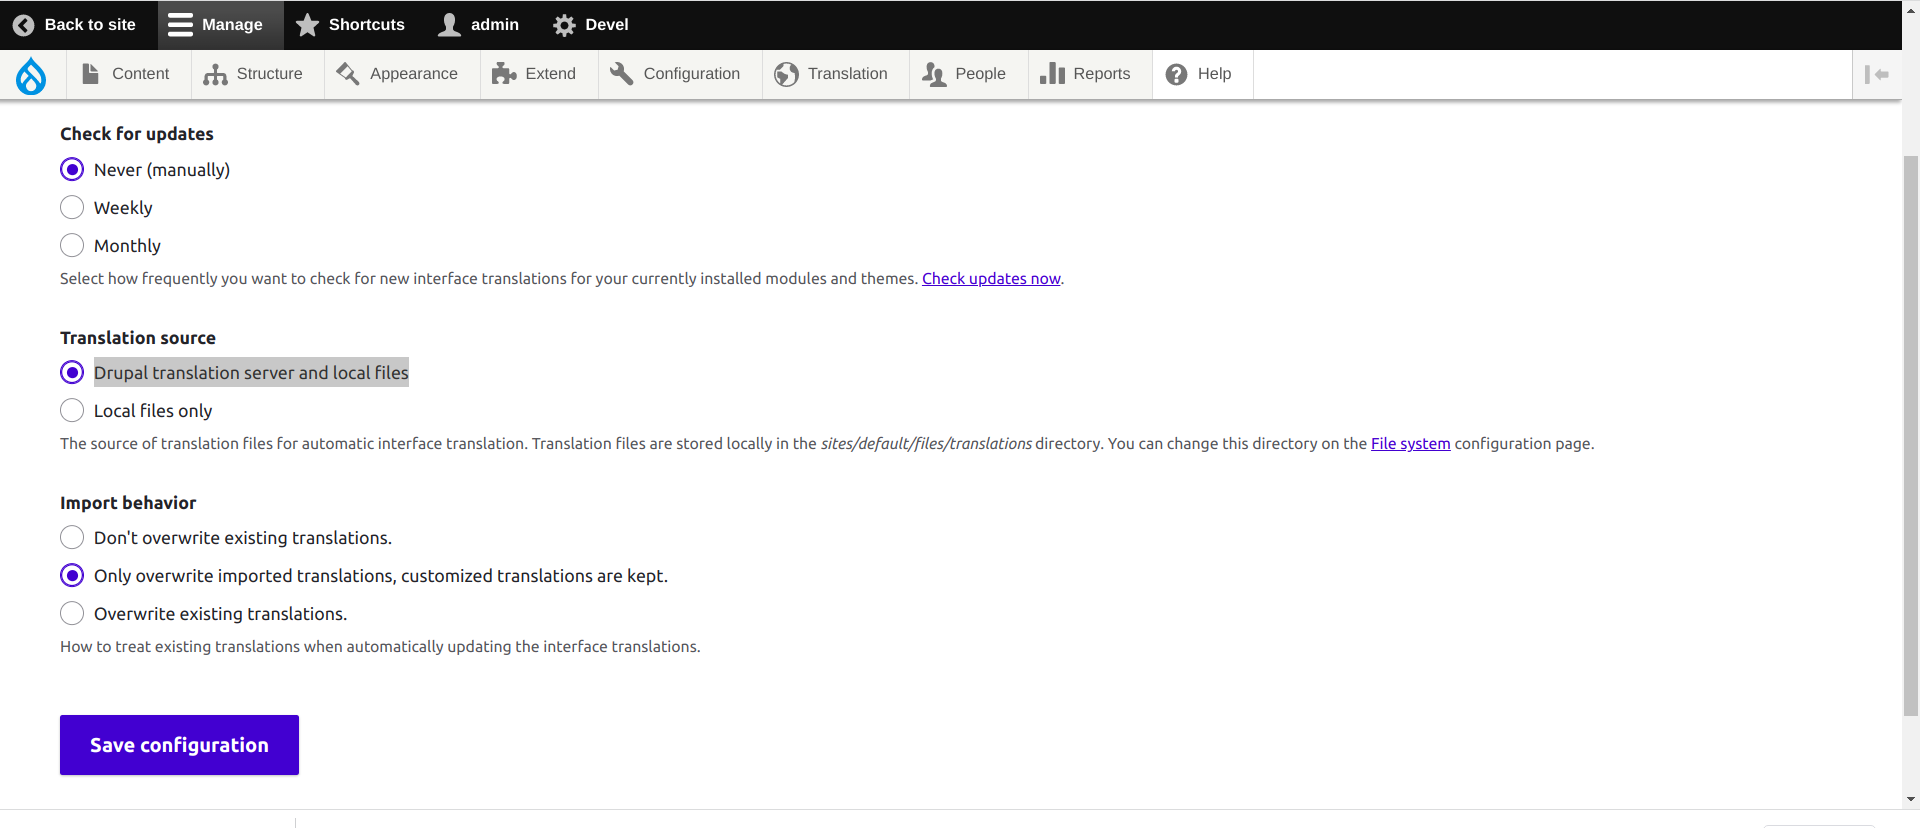Open the Shortcuts star menu
Image resolution: width=1920 pixels, height=828 pixels.
pyautogui.click(x=351, y=25)
